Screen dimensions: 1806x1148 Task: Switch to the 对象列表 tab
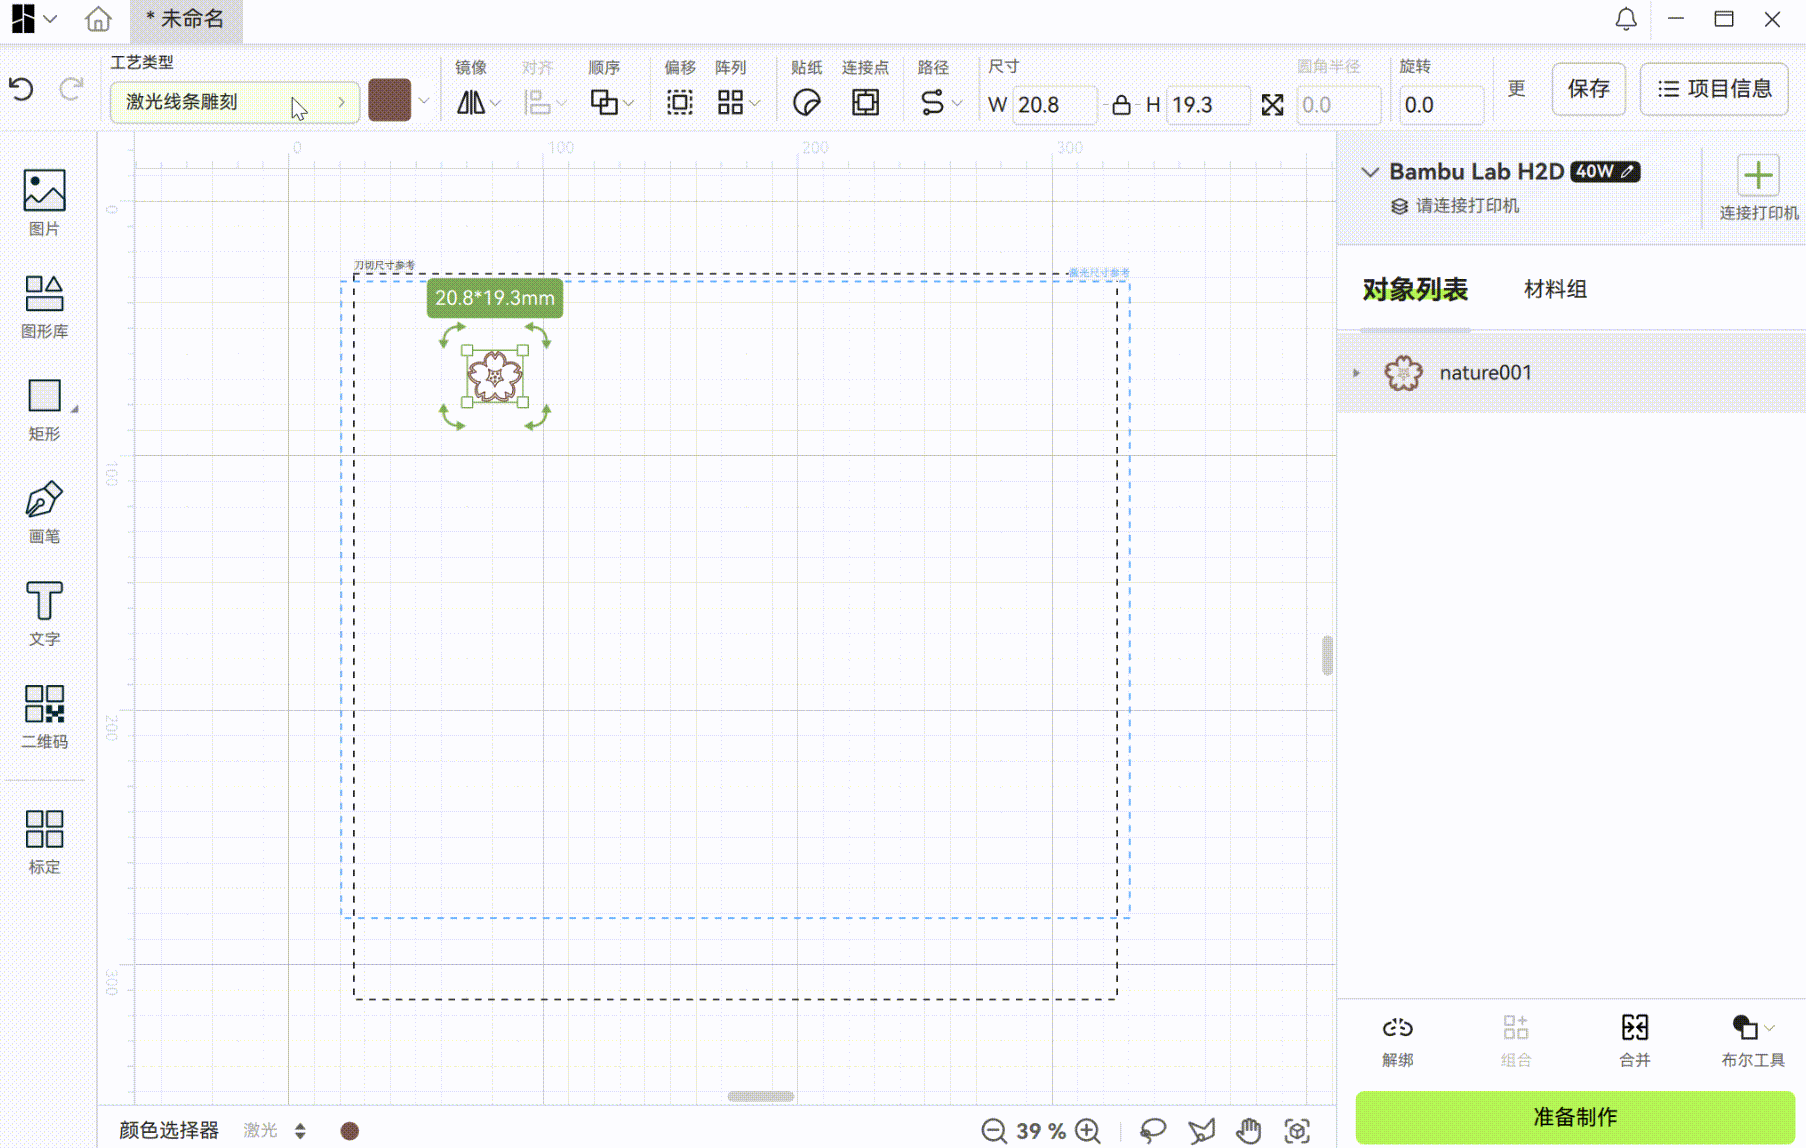pyautogui.click(x=1414, y=290)
